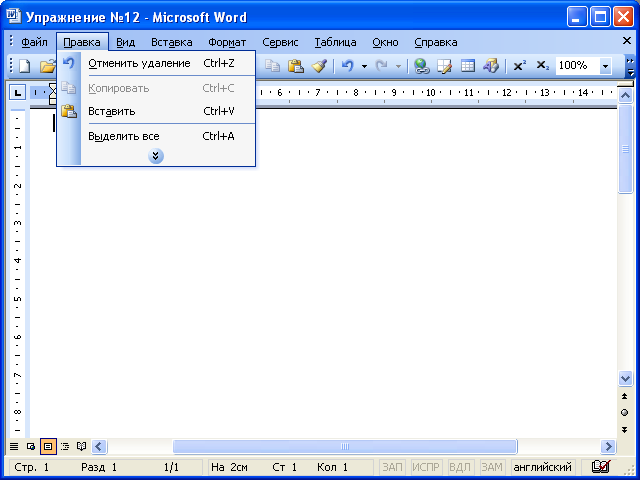Viewport: 640px width, 480px height.
Task: Close the opened Правка menu
Action: [x=82, y=42]
